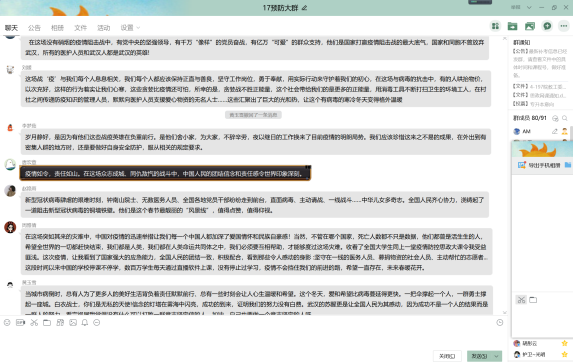Open the group apps grid icon
Image resolution: width=573 pixels, height=362 pixels.
[495, 26]
